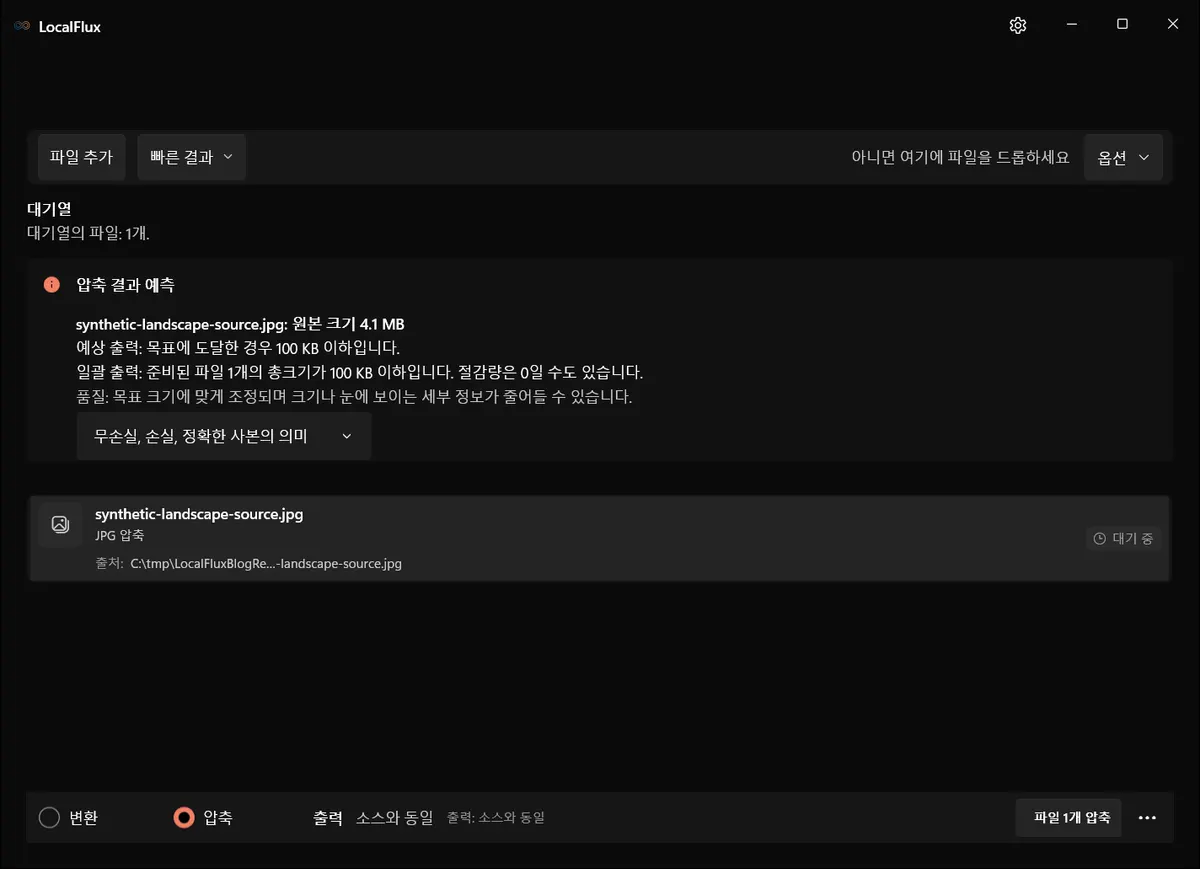This screenshot has width=1200, height=869.
Task: Minimize the LocalFlux window
Action: [1071, 25]
